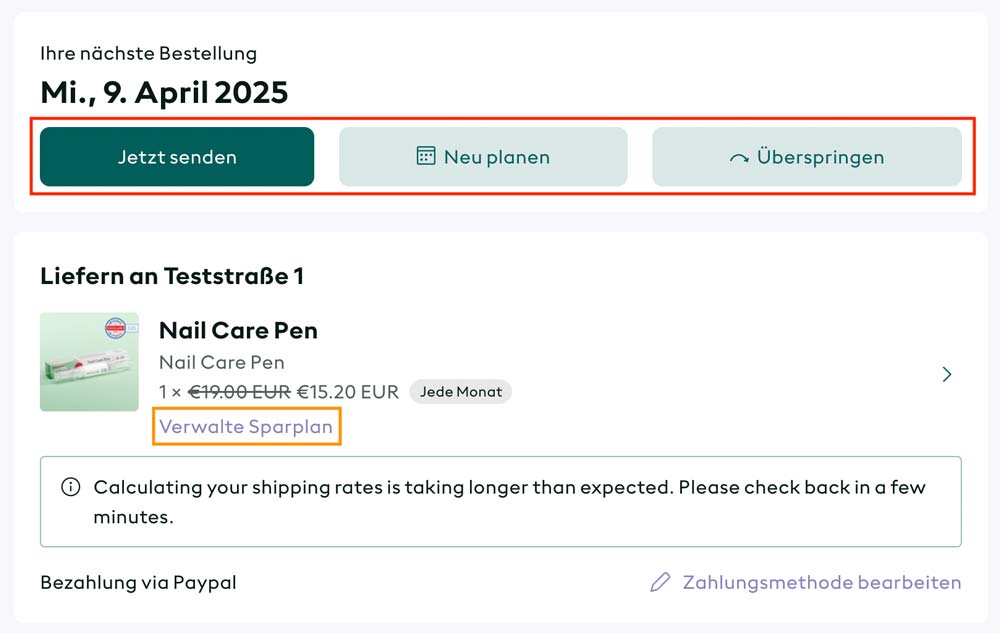The image size is (1000, 633).
Task: Click the Bezahlung via Paypal text
Action: point(138,582)
